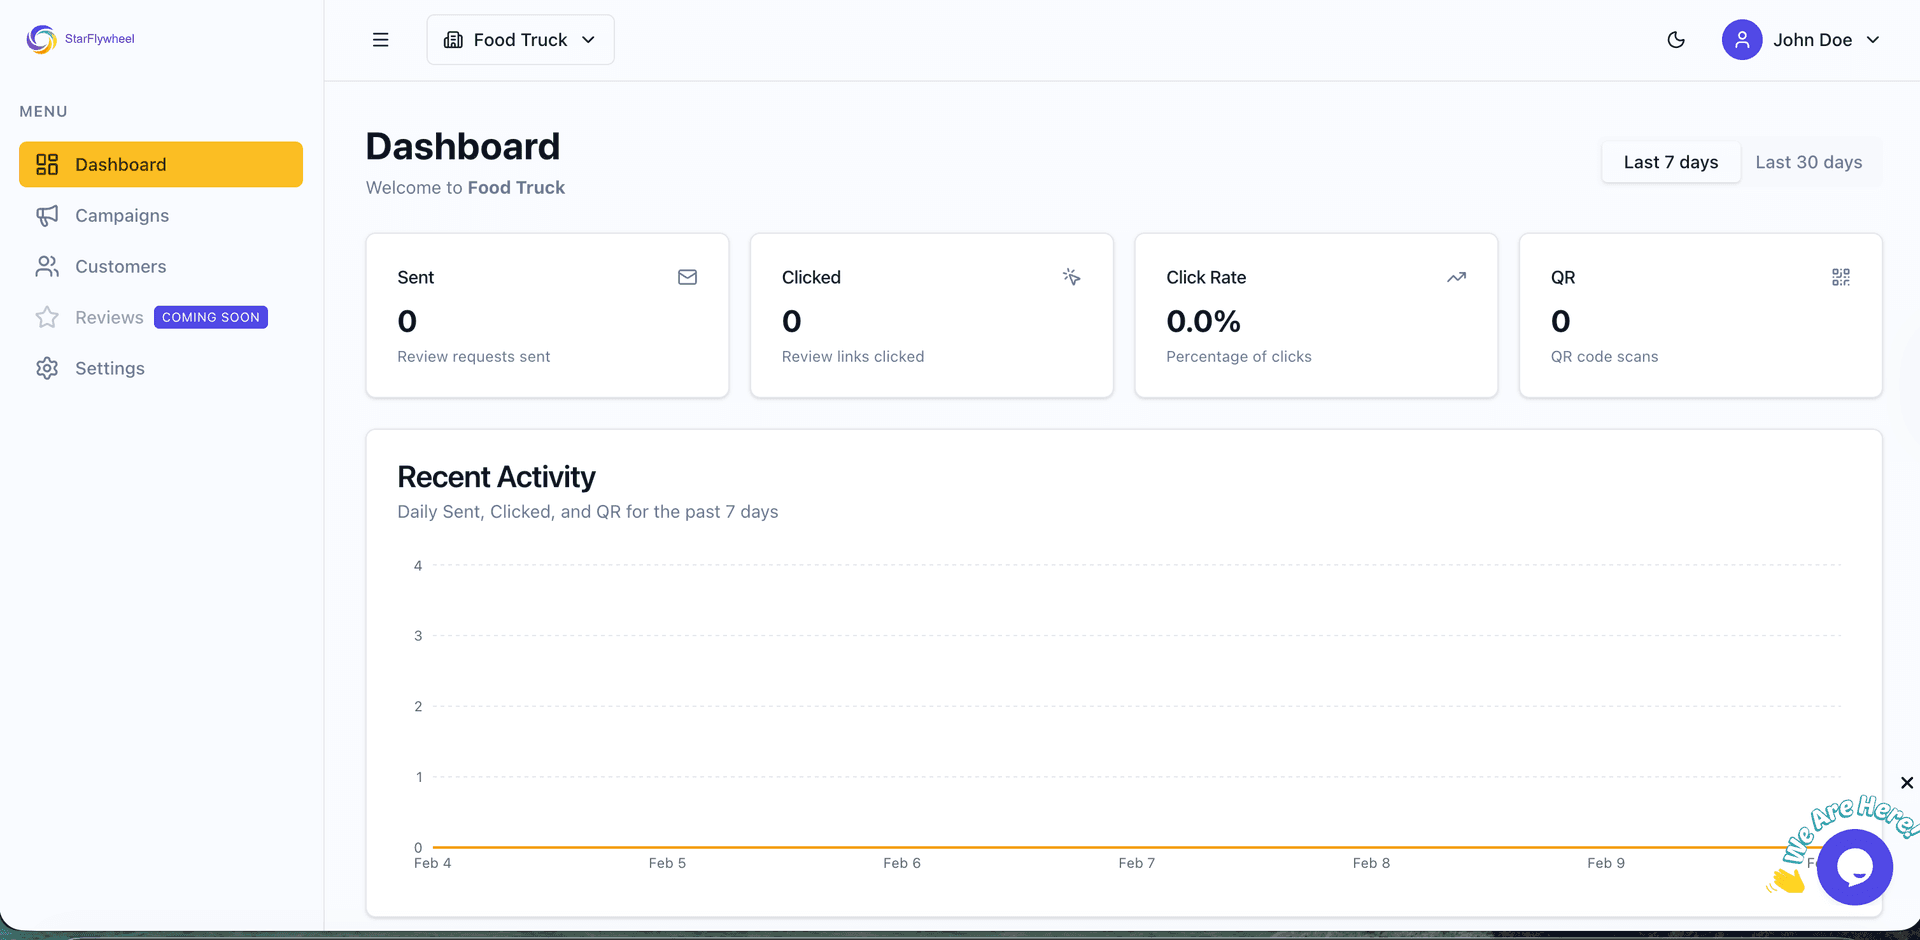Select the Dashboard grid icon in sidebar

(47, 164)
